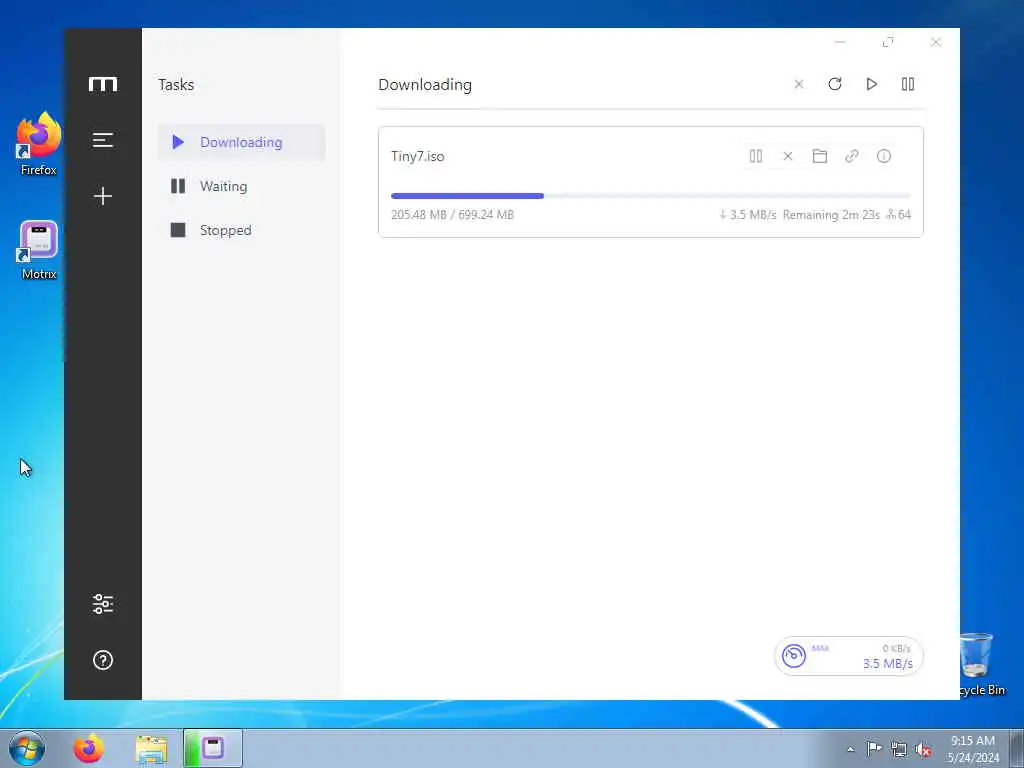Open the task list menu icon
The height and width of the screenshot is (768, 1024).
pyautogui.click(x=103, y=140)
